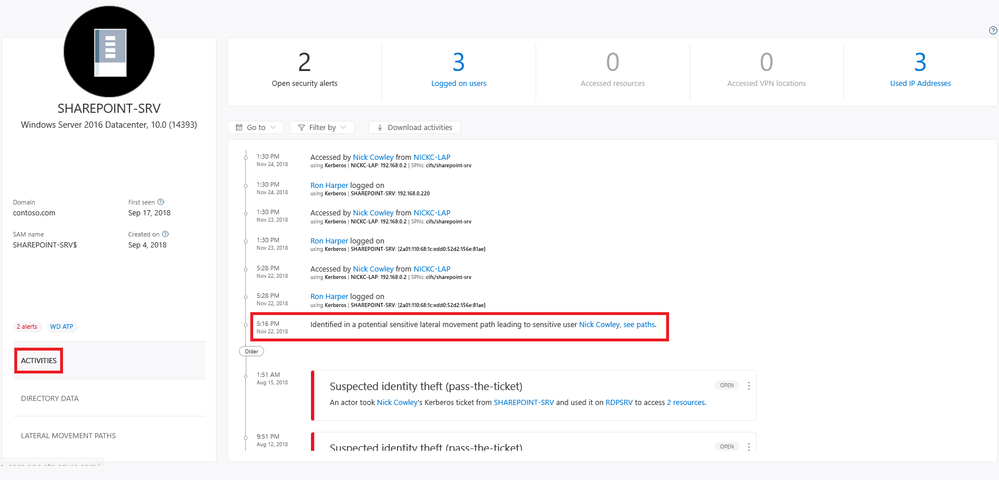The image size is (999, 480).
Task: Click Nick Cowley link in Nov 24 activity
Action: coord(373,157)
